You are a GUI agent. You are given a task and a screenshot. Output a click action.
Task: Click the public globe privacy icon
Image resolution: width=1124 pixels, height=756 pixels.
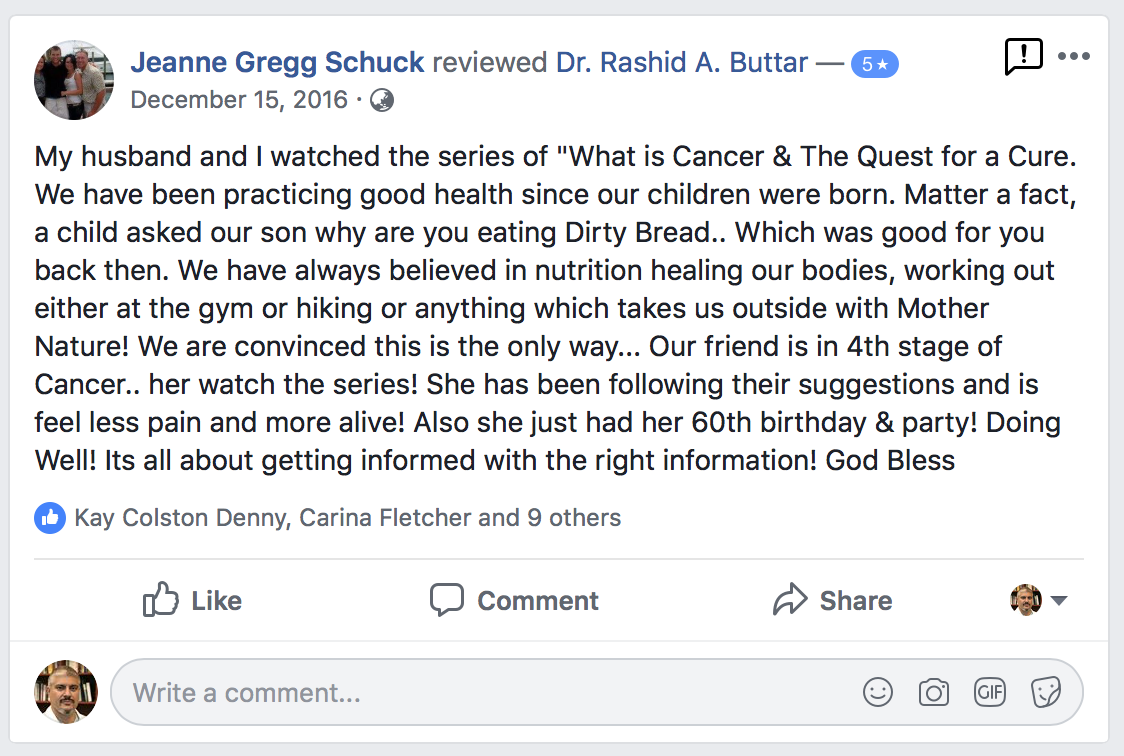381,100
